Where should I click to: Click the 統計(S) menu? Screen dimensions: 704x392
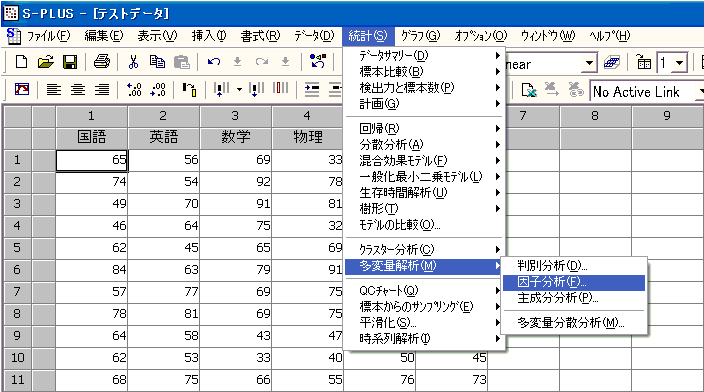click(x=368, y=35)
